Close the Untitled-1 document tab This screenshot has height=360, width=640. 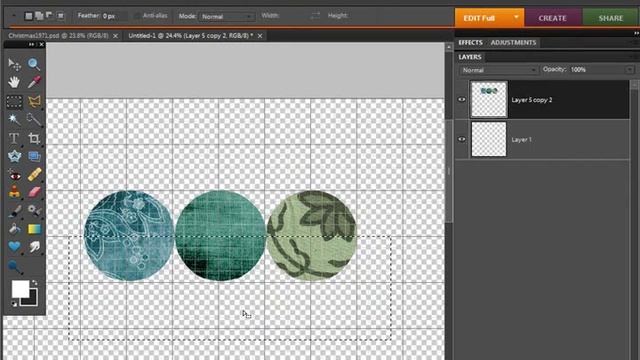point(260,36)
